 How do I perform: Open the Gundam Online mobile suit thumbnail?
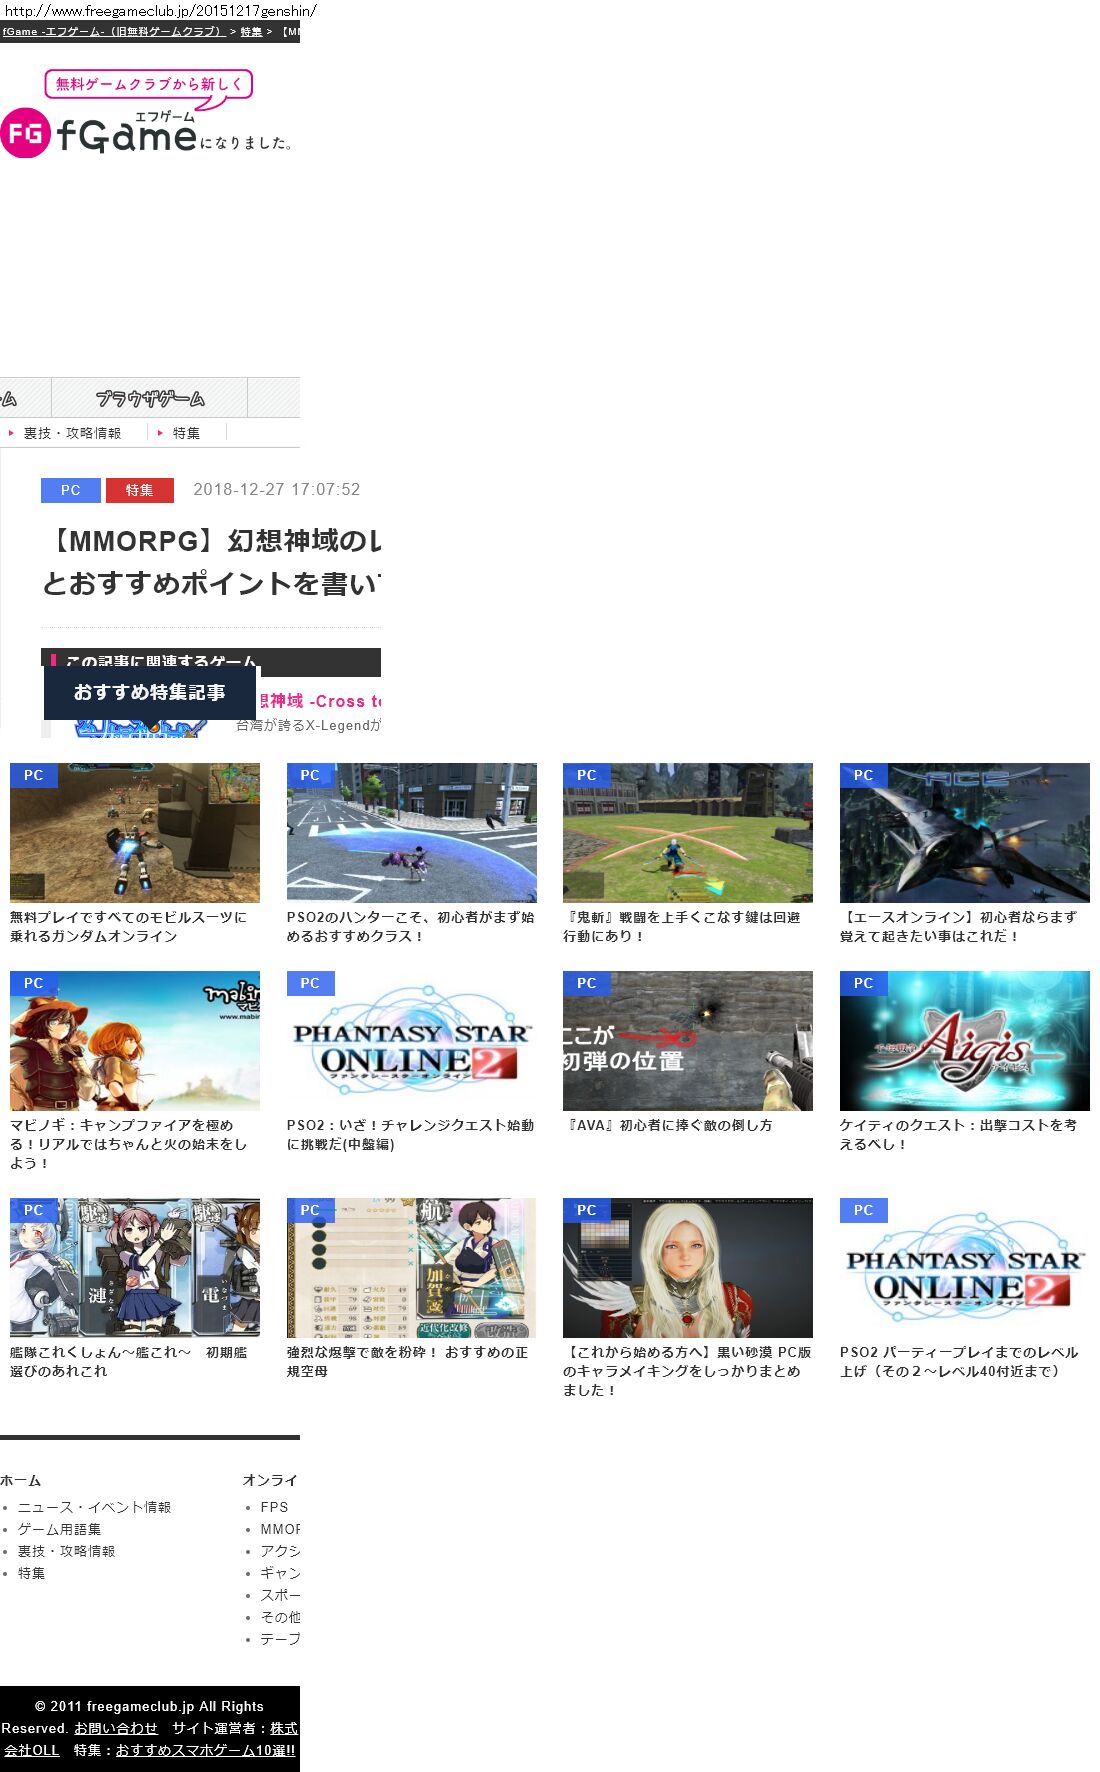[x=135, y=833]
